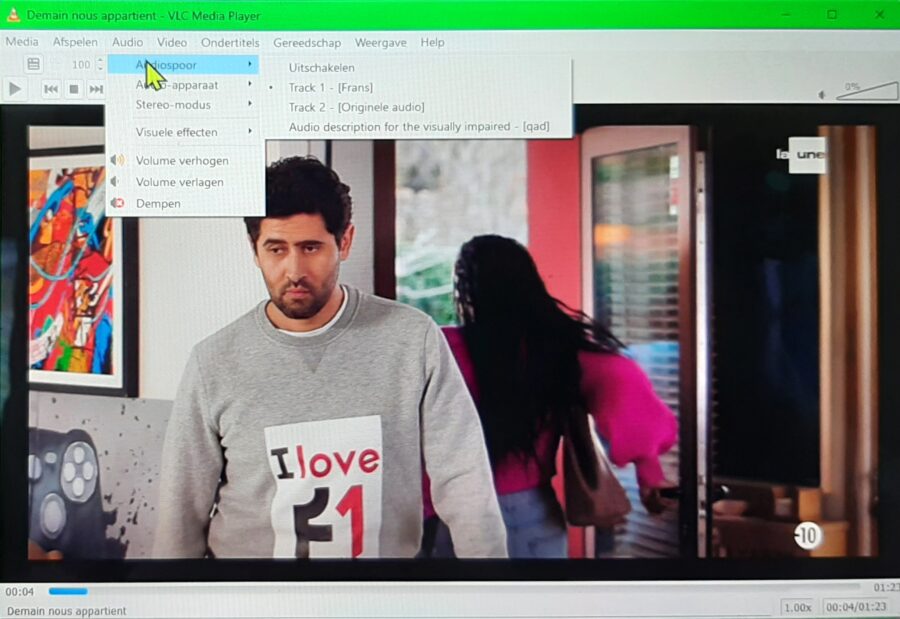Open the Ondertitels menu
900x619 pixels.
pos(230,43)
